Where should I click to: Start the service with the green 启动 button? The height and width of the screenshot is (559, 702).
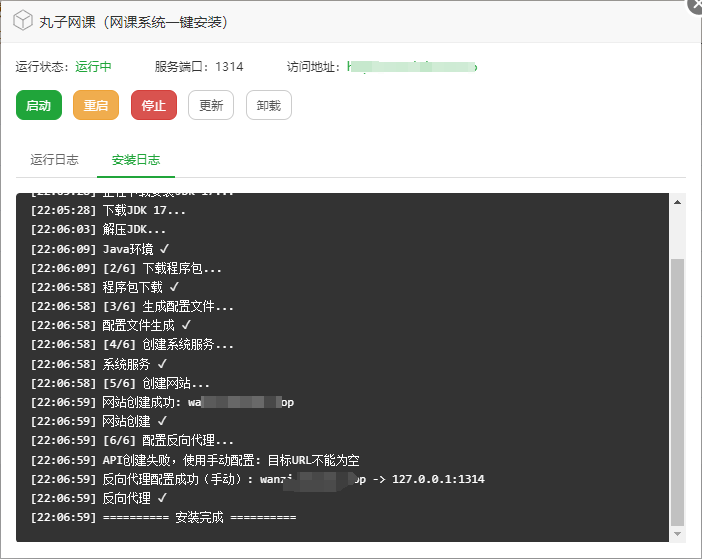point(39,105)
